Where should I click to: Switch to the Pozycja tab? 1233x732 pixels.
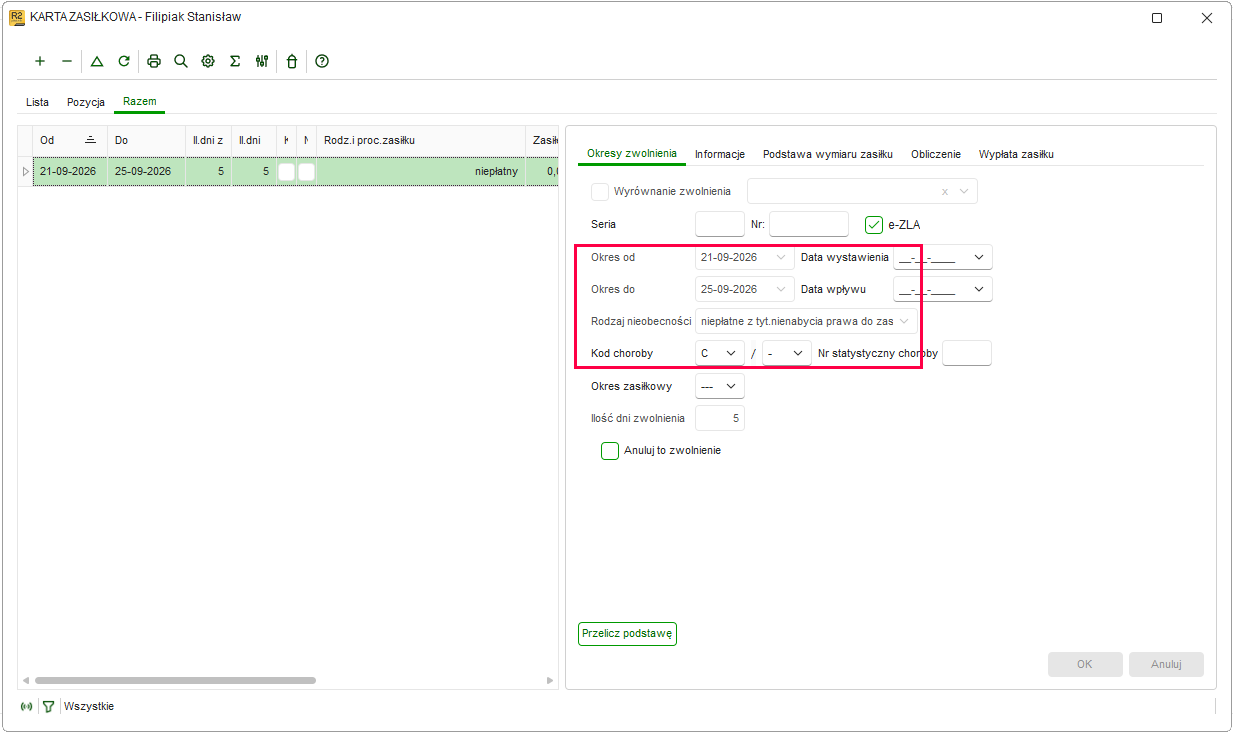click(86, 102)
